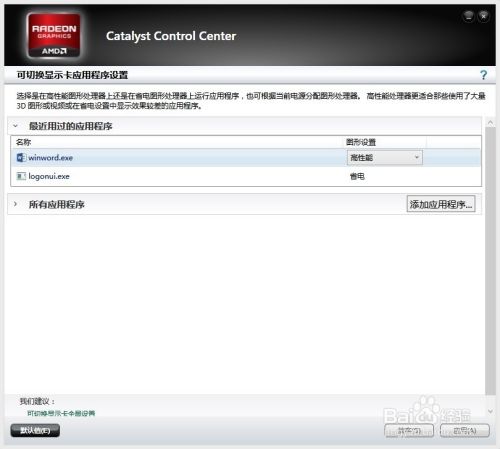Select the logonui.exe row
The height and width of the screenshot is (449, 500).
246,176
